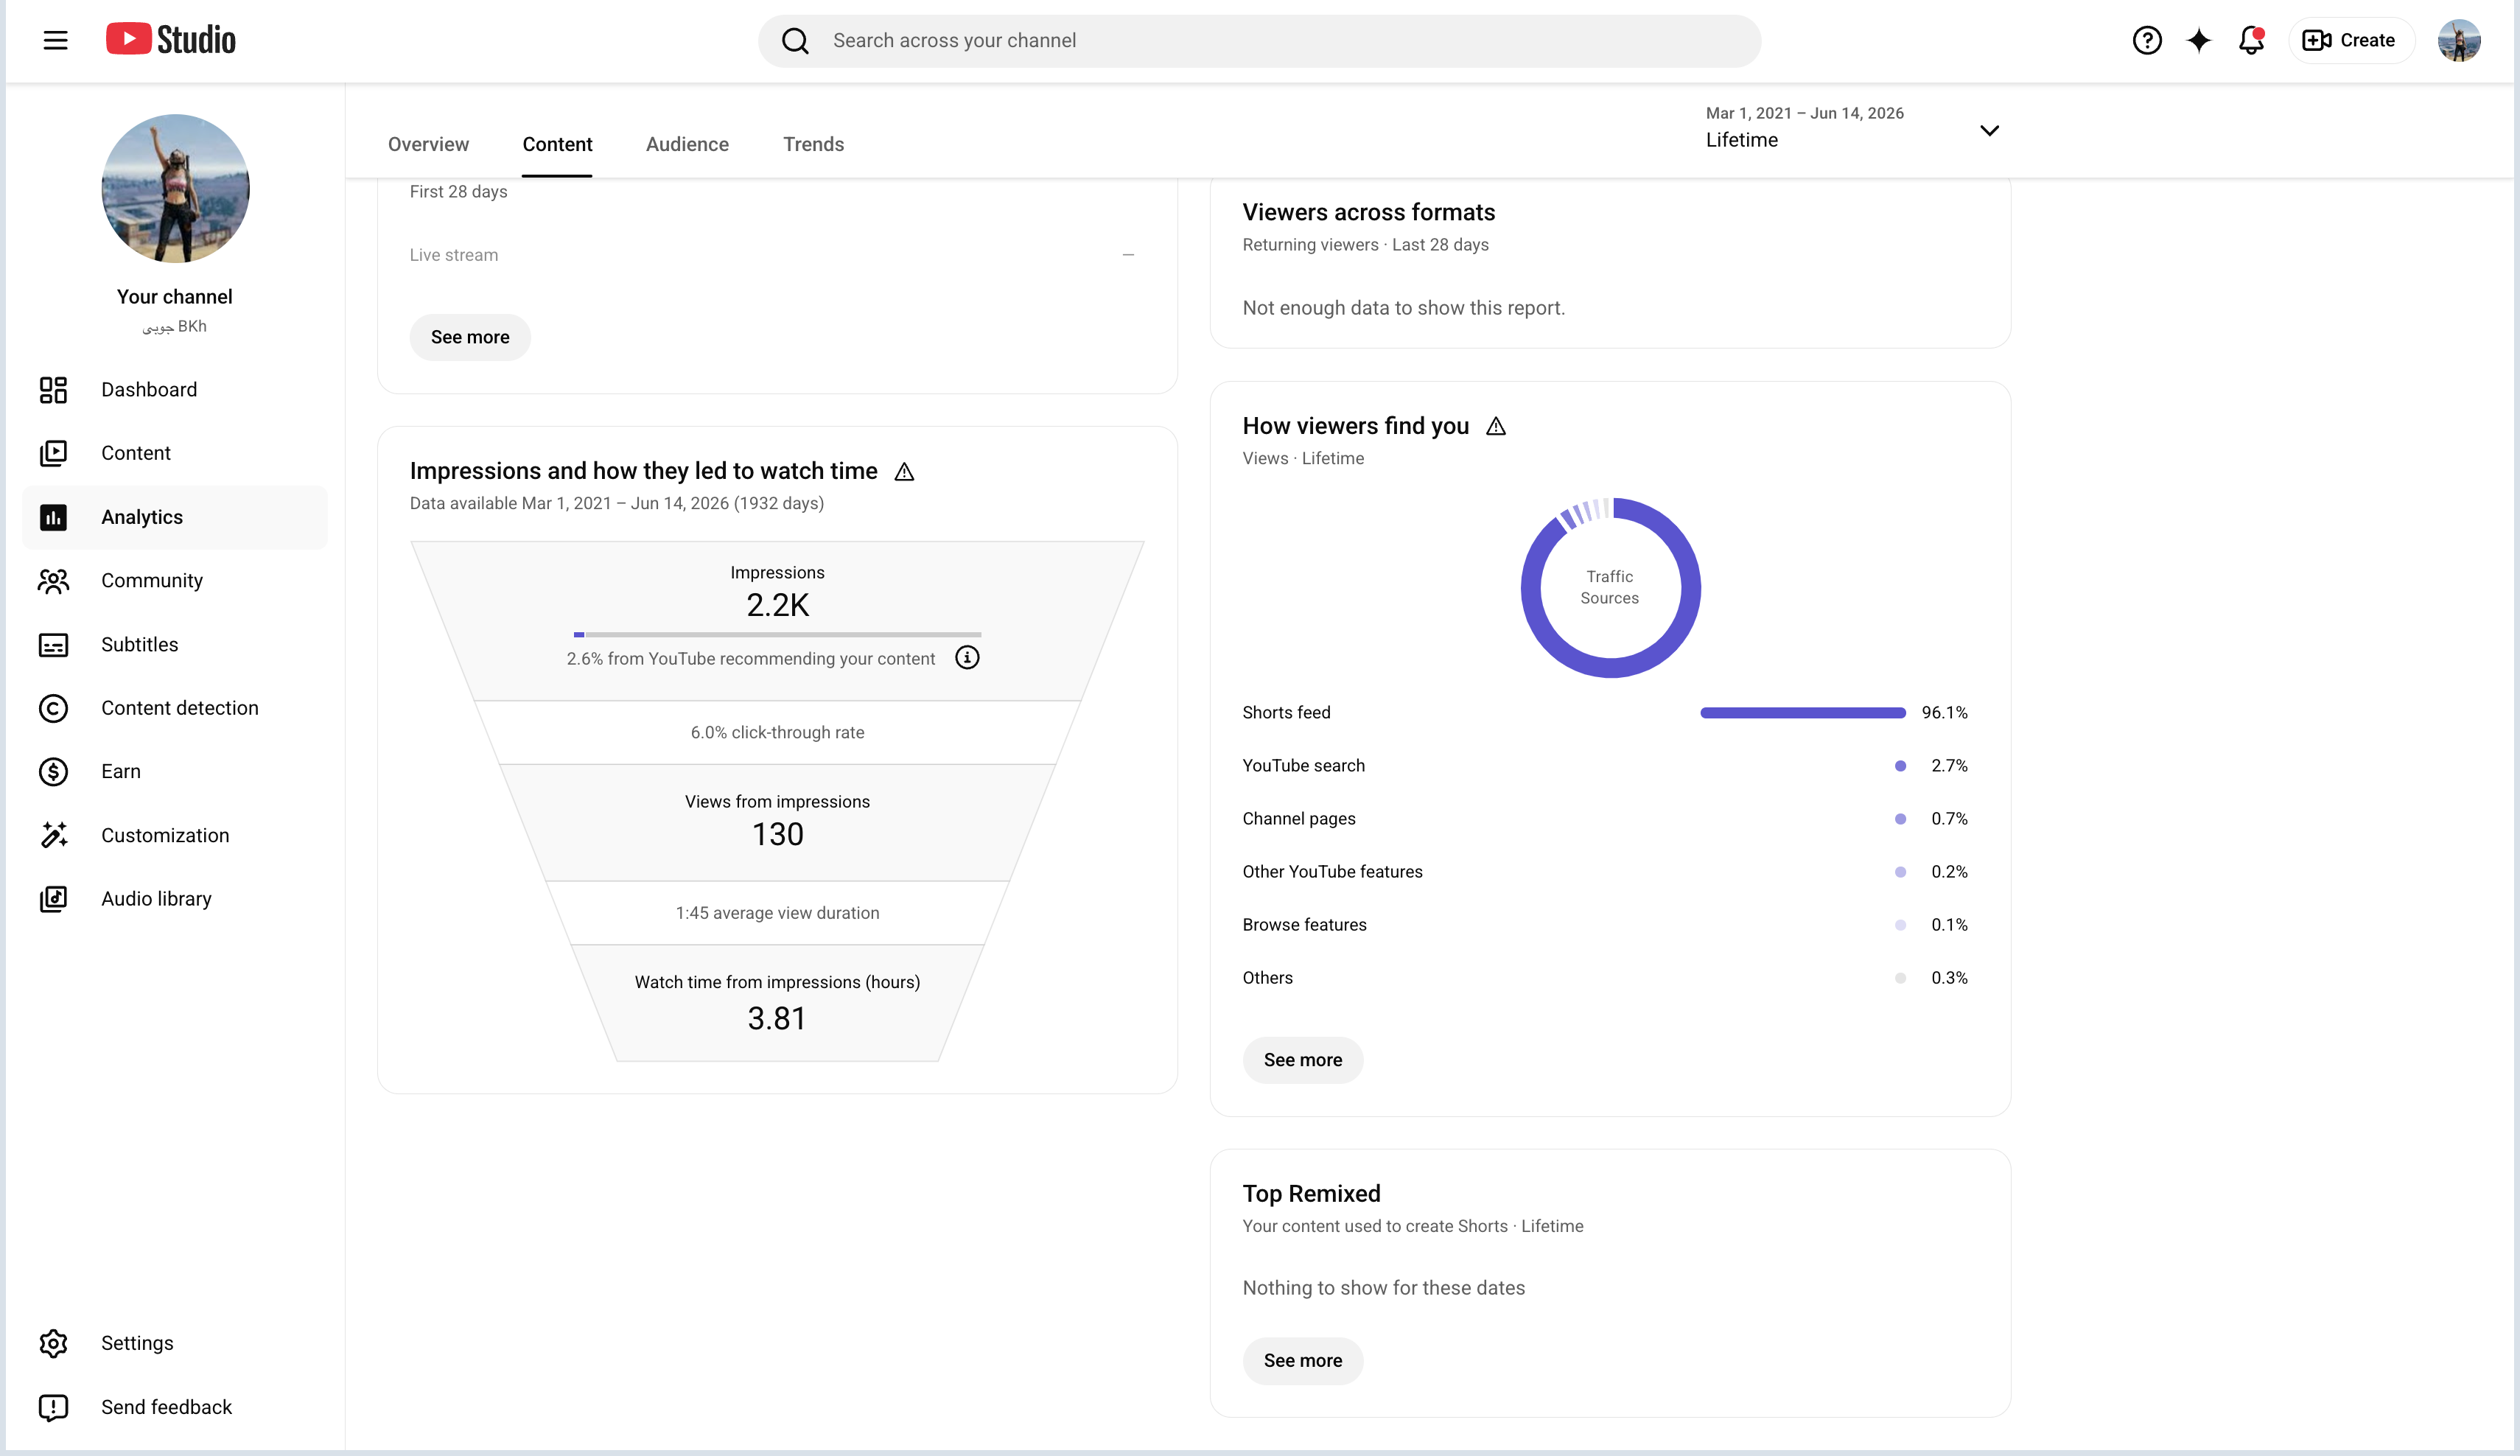The image size is (2520, 1456).
Task: Click the Earn dollar icon
Action: pyautogui.click(x=53, y=772)
